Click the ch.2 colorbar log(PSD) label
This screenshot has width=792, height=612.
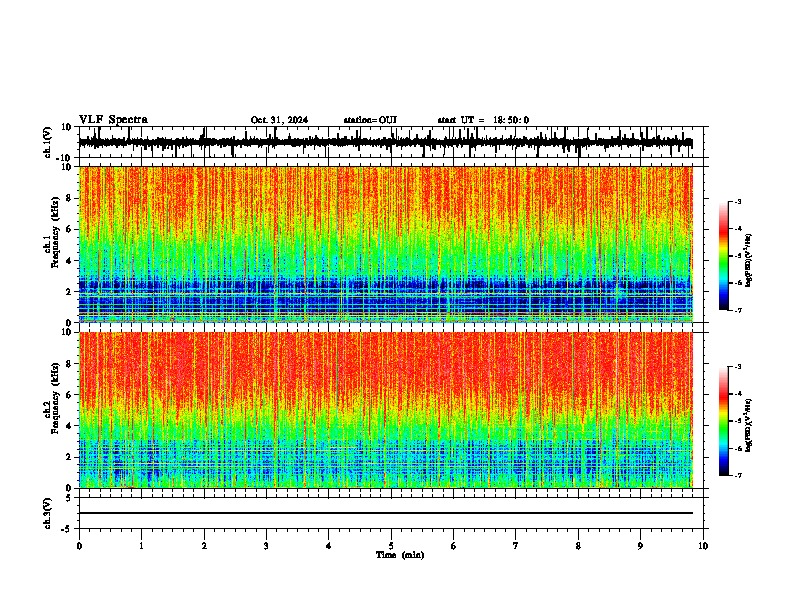click(x=749, y=425)
